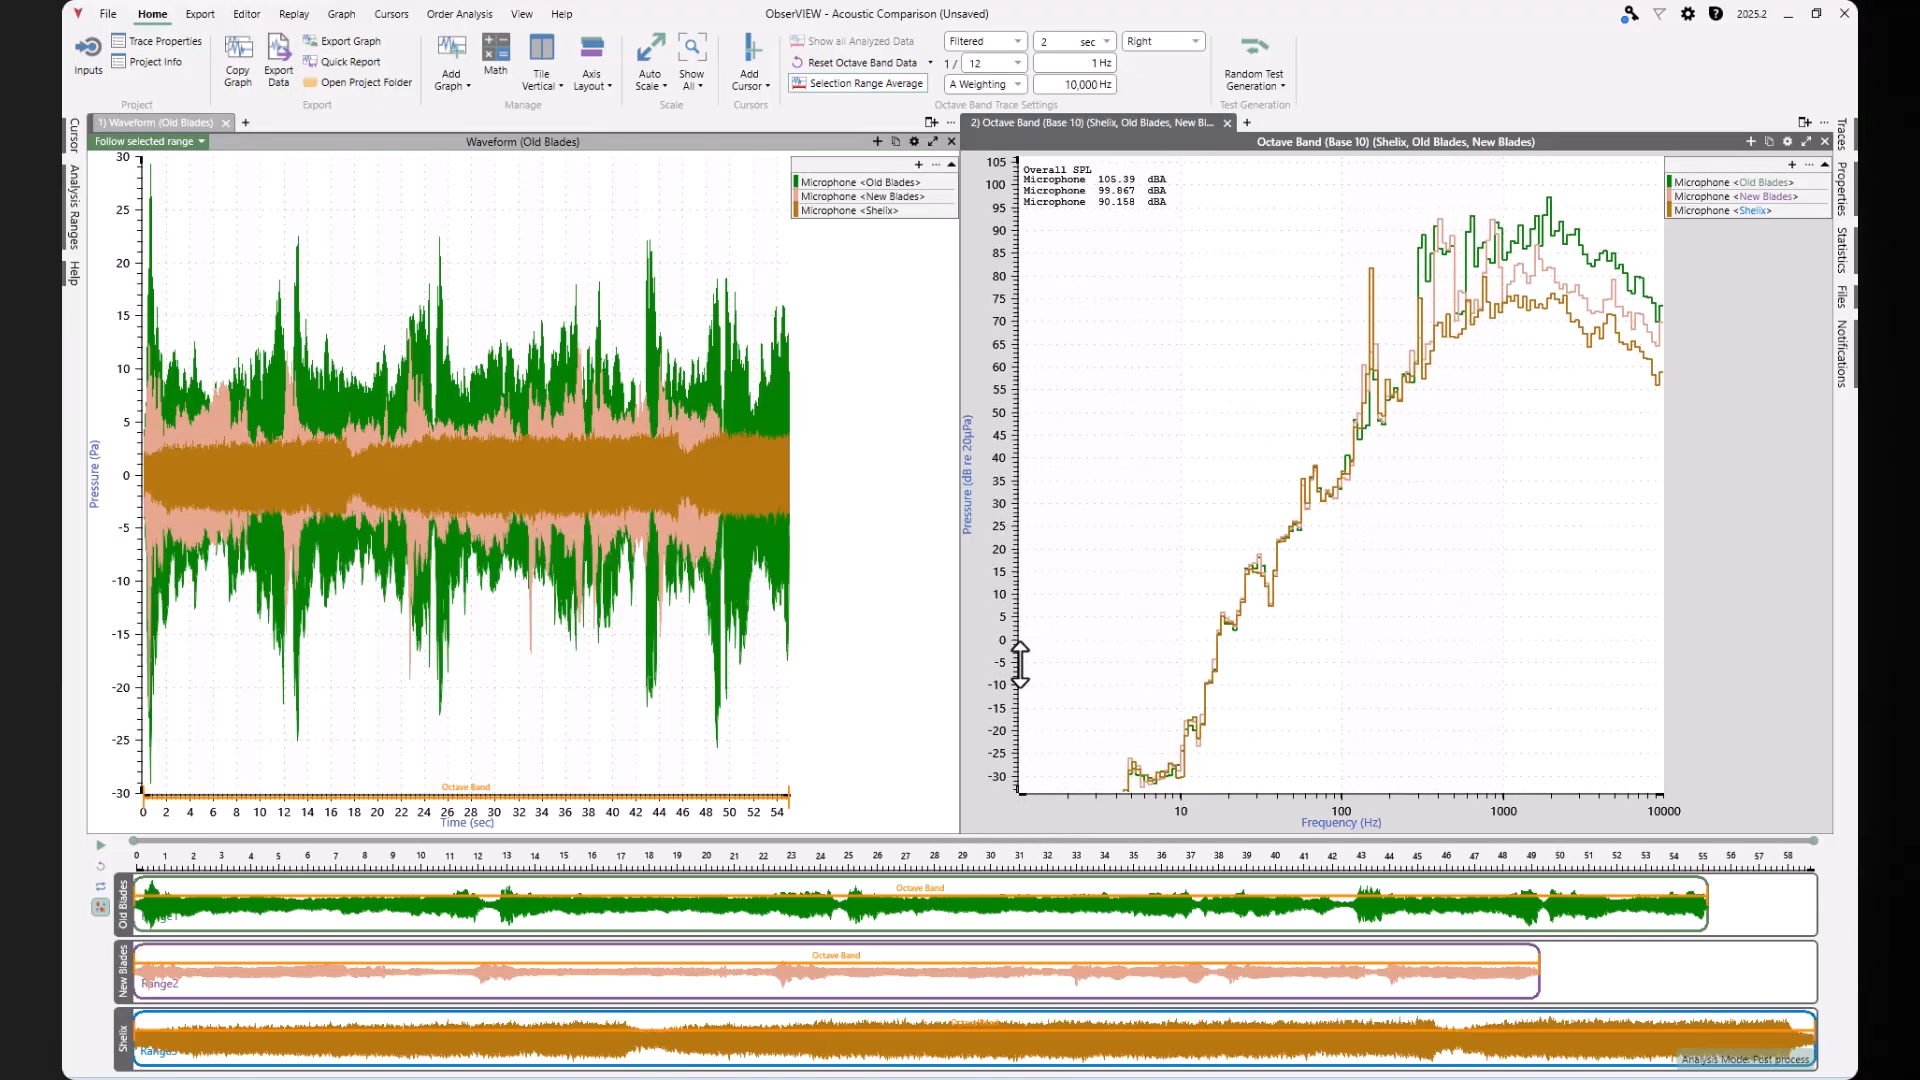Viewport: 1920px width, 1080px height.
Task: Open the Math tool
Action: tap(495, 55)
